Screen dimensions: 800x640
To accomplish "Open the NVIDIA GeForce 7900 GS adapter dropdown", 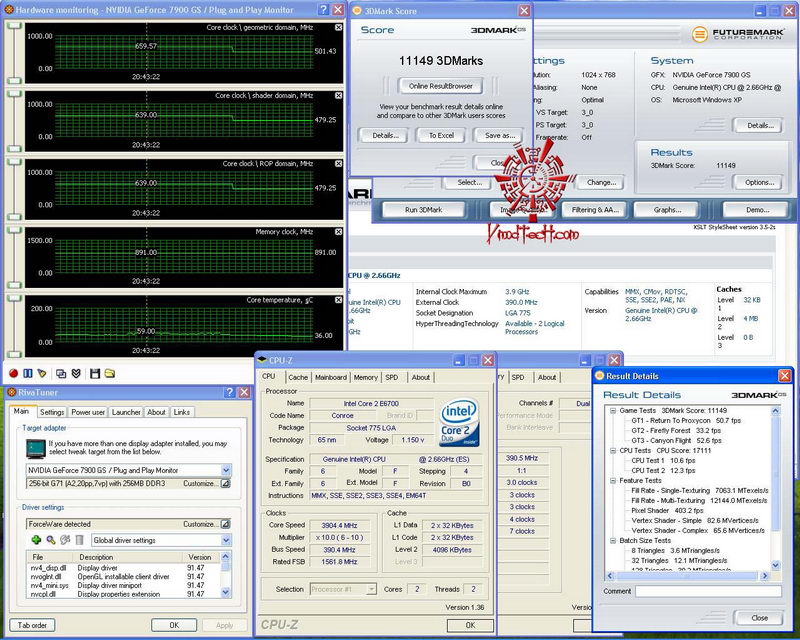I will pos(226,470).
